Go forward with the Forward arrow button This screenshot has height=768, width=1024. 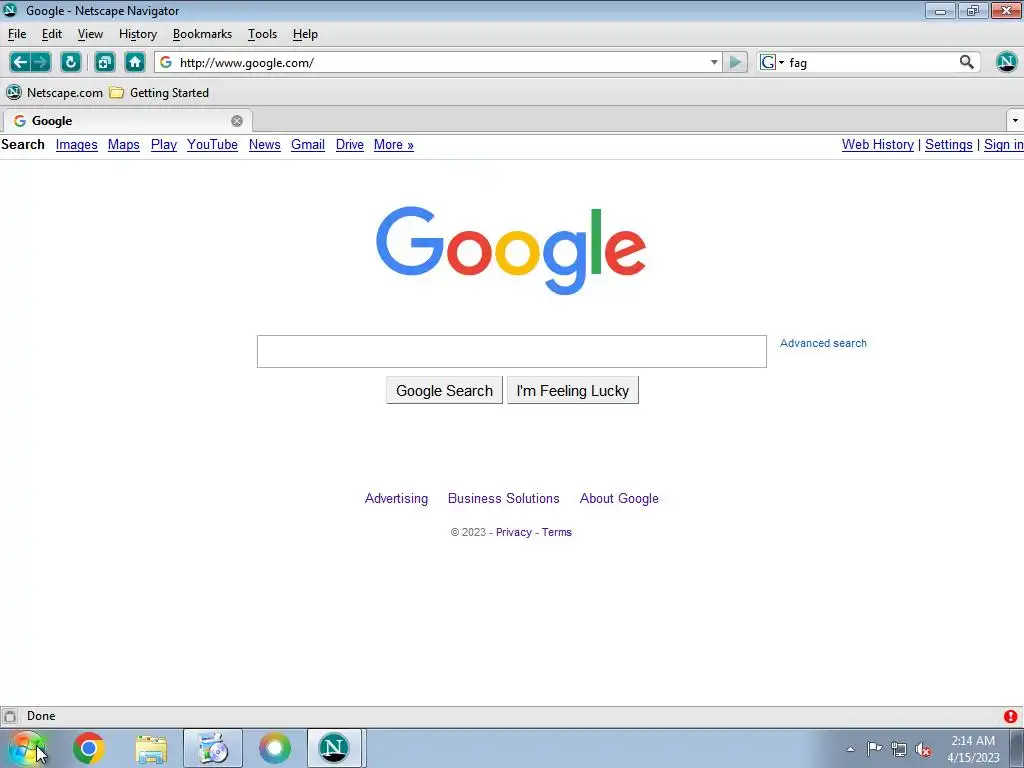[40, 63]
